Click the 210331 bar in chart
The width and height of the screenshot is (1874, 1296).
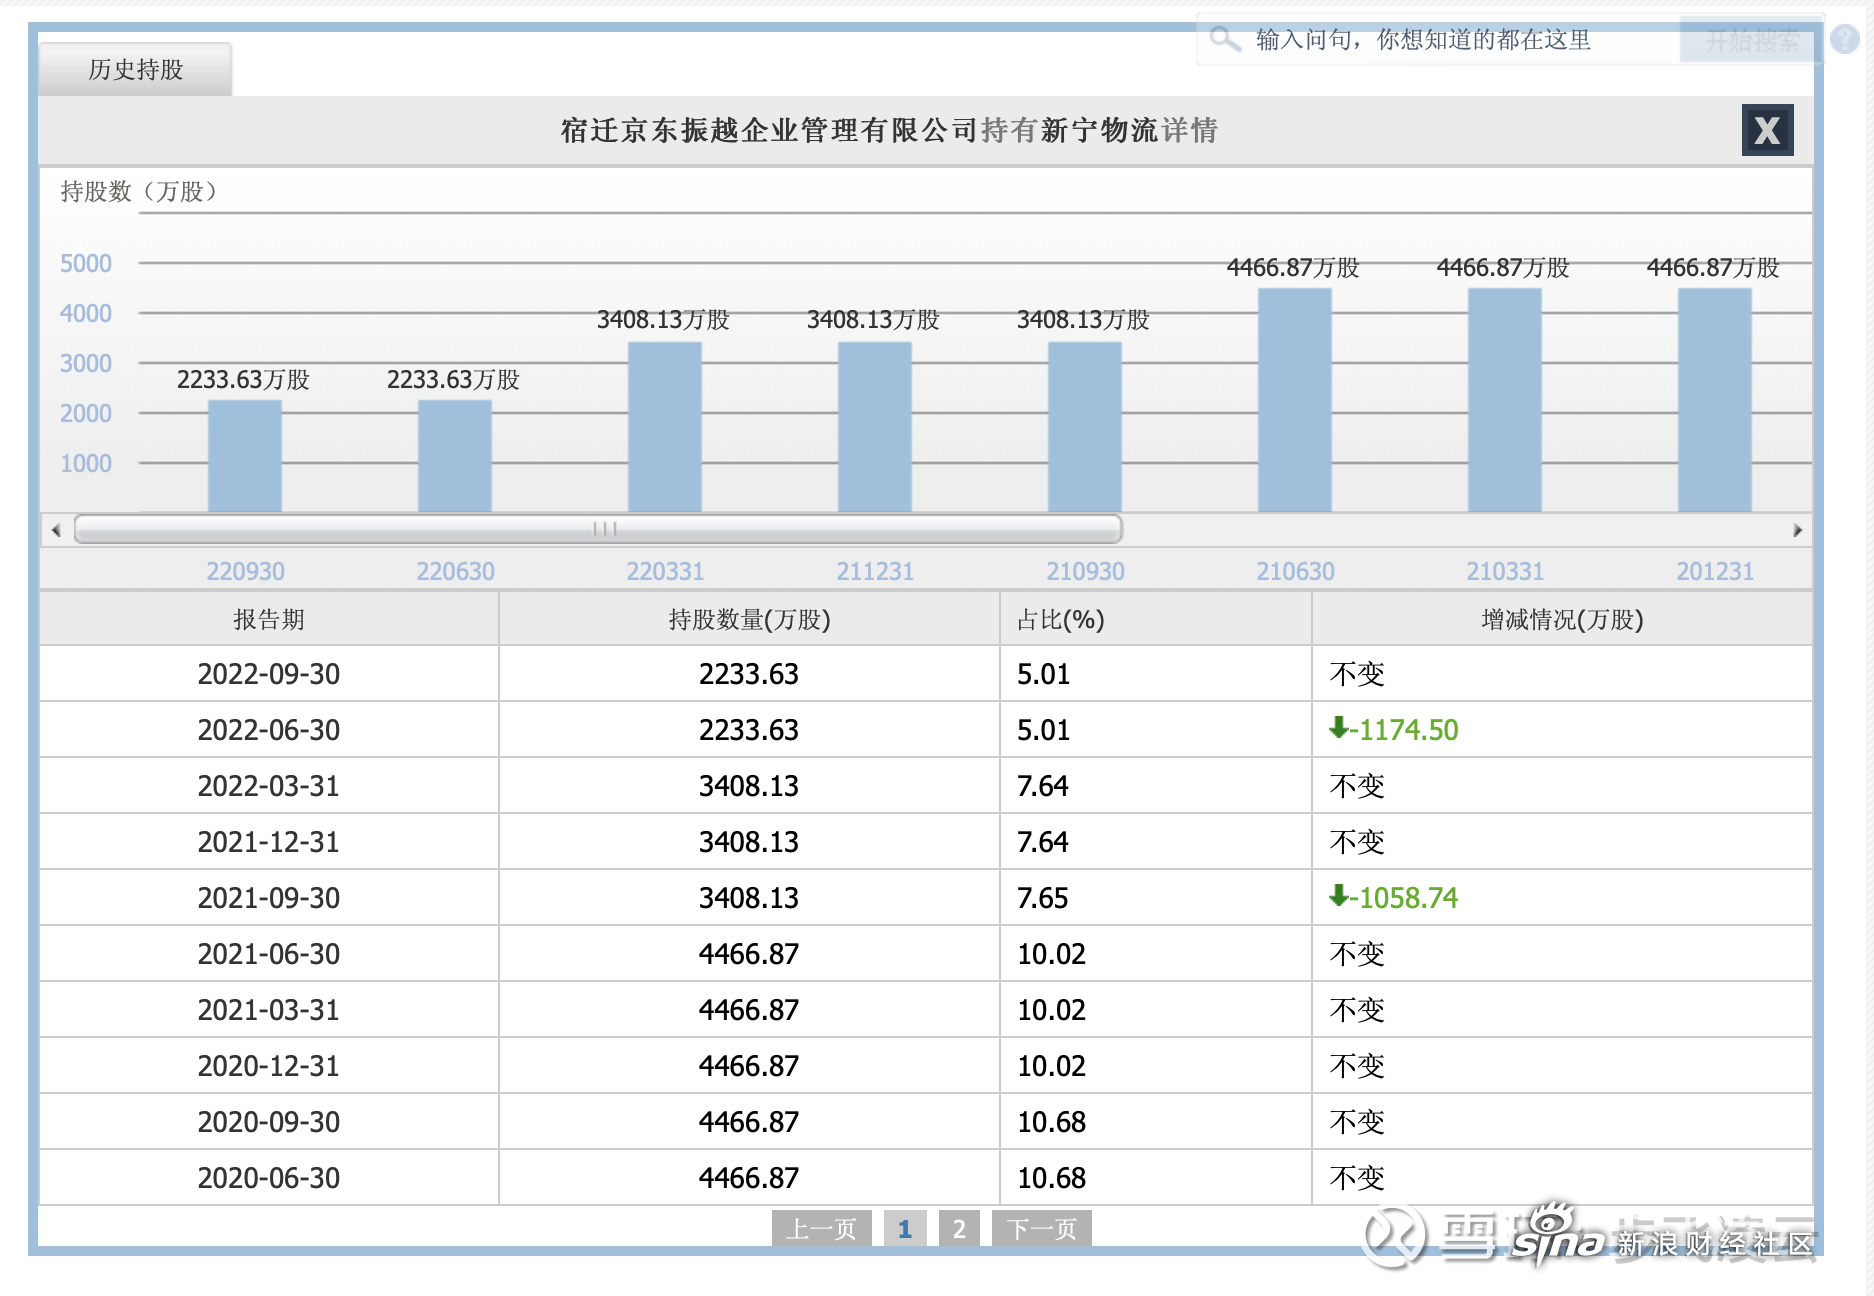coord(1505,400)
